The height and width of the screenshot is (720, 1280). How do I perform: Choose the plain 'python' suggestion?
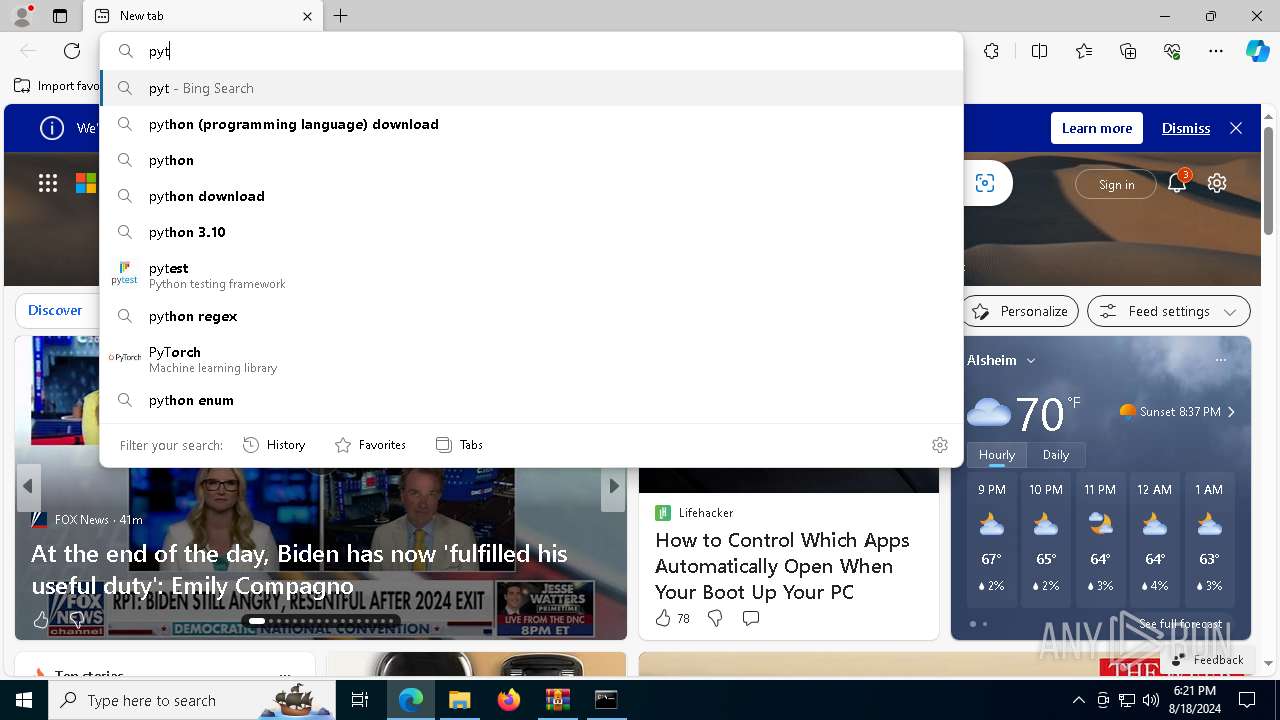point(532,160)
